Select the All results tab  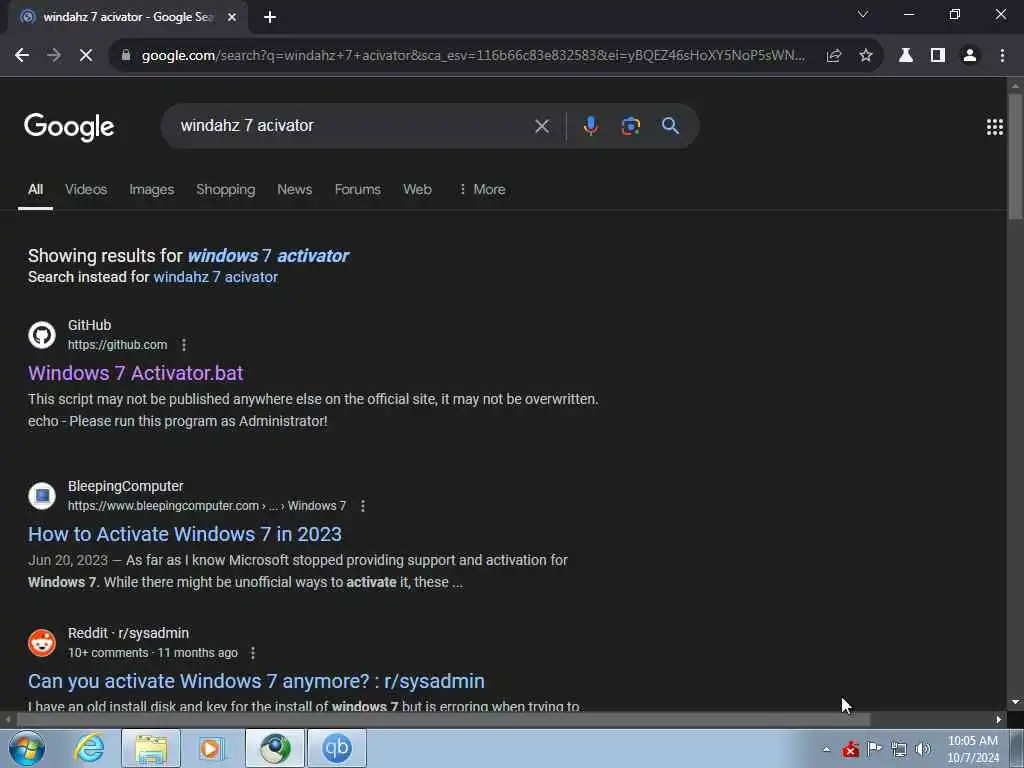coord(35,189)
